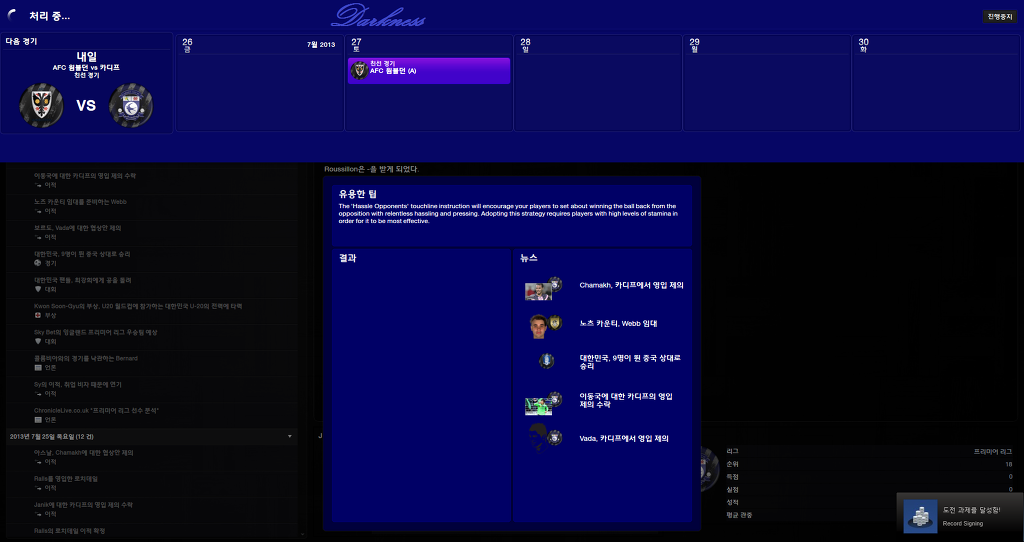The width and height of the screenshot is (1024, 542).
Task: Collapse the 2013년 7월 25일 목요일 (12 건) group
Action: tap(290, 436)
